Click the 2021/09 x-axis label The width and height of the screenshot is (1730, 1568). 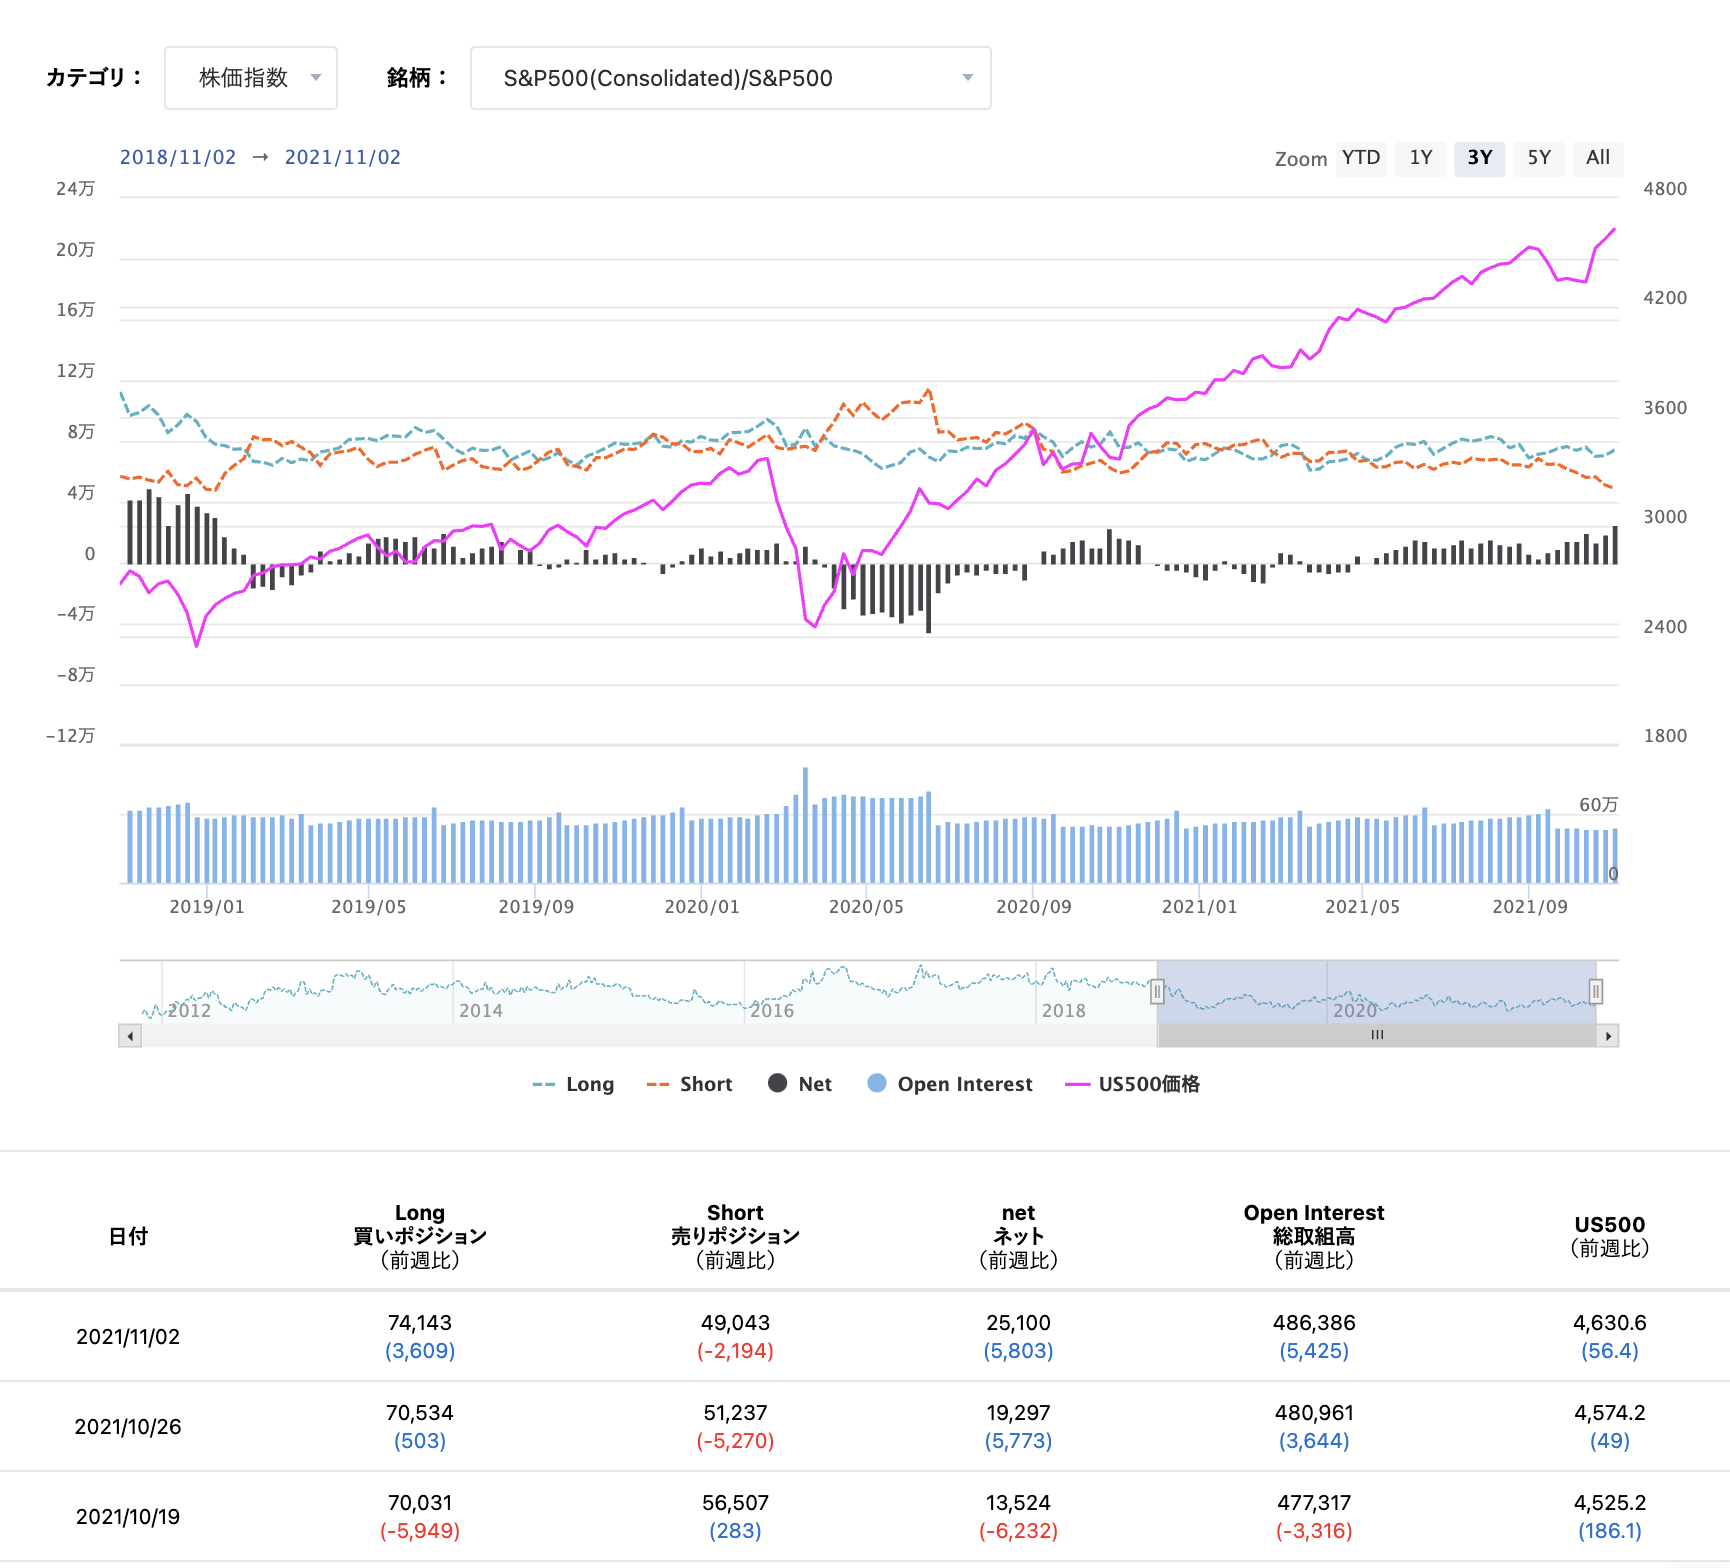tap(1530, 907)
